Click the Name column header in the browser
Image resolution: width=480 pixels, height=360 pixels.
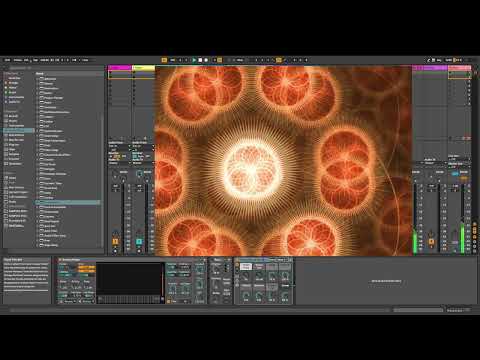pyautogui.click(x=40, y=73)
